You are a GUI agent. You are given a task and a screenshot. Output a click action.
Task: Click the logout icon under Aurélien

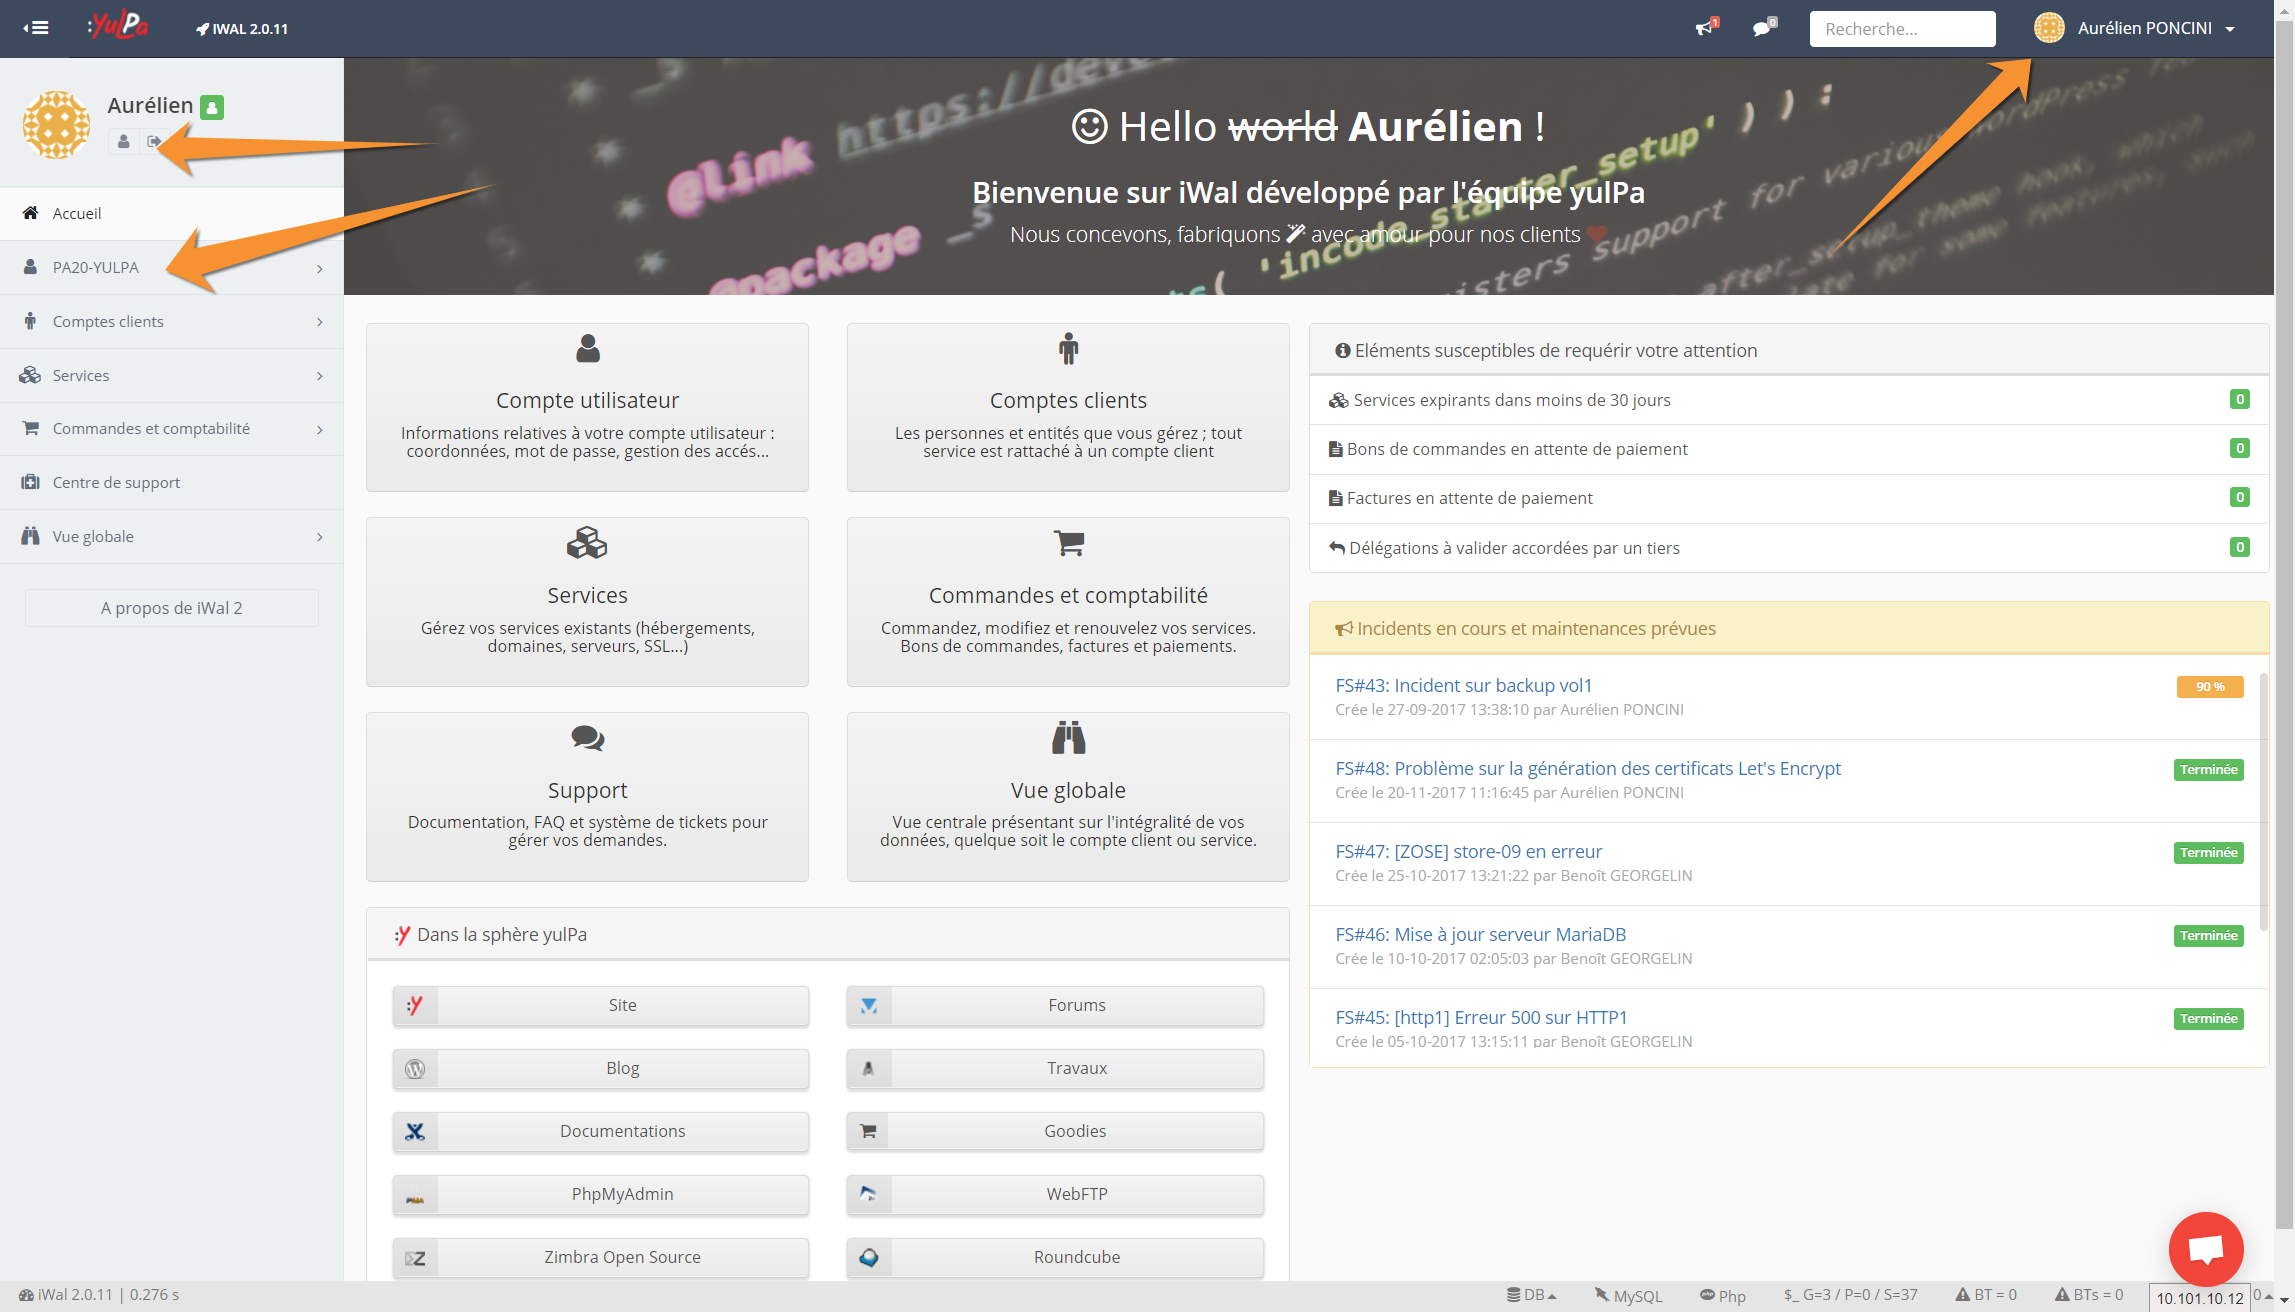pos(153,142)
